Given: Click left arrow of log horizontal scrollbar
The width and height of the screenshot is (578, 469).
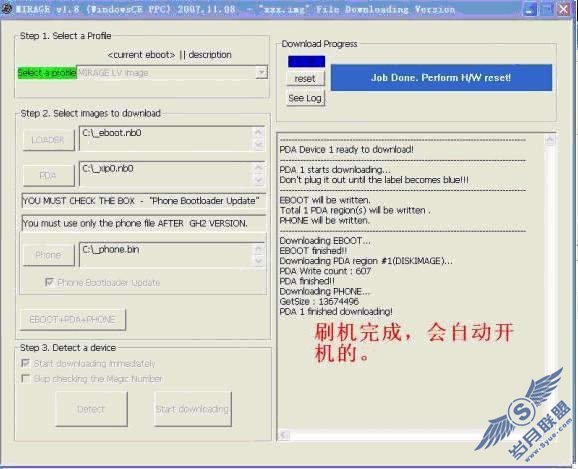Looking at the screenshot, I should coord(283,435).
